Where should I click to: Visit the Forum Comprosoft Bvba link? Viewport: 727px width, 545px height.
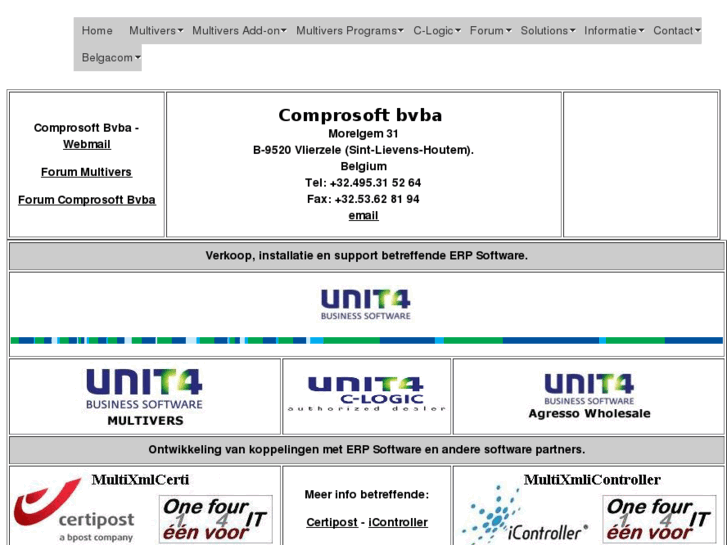87,200
